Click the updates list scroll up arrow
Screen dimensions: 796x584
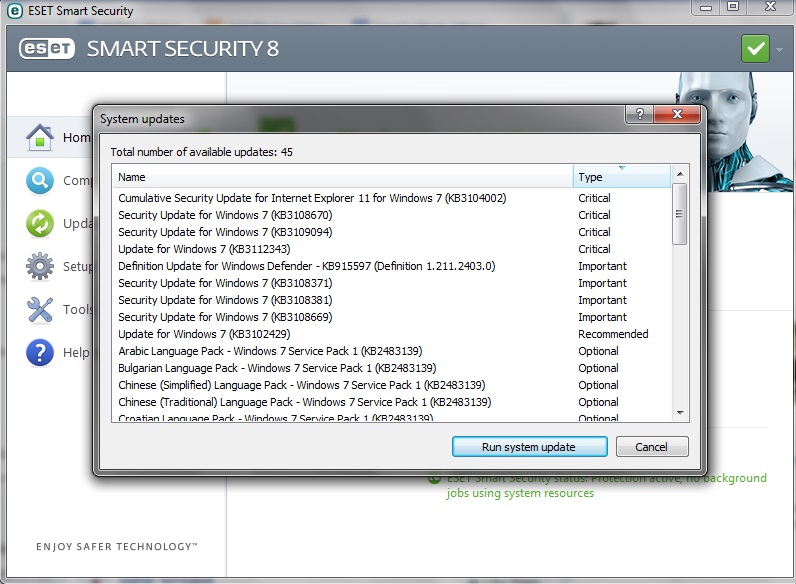[680, 174]
